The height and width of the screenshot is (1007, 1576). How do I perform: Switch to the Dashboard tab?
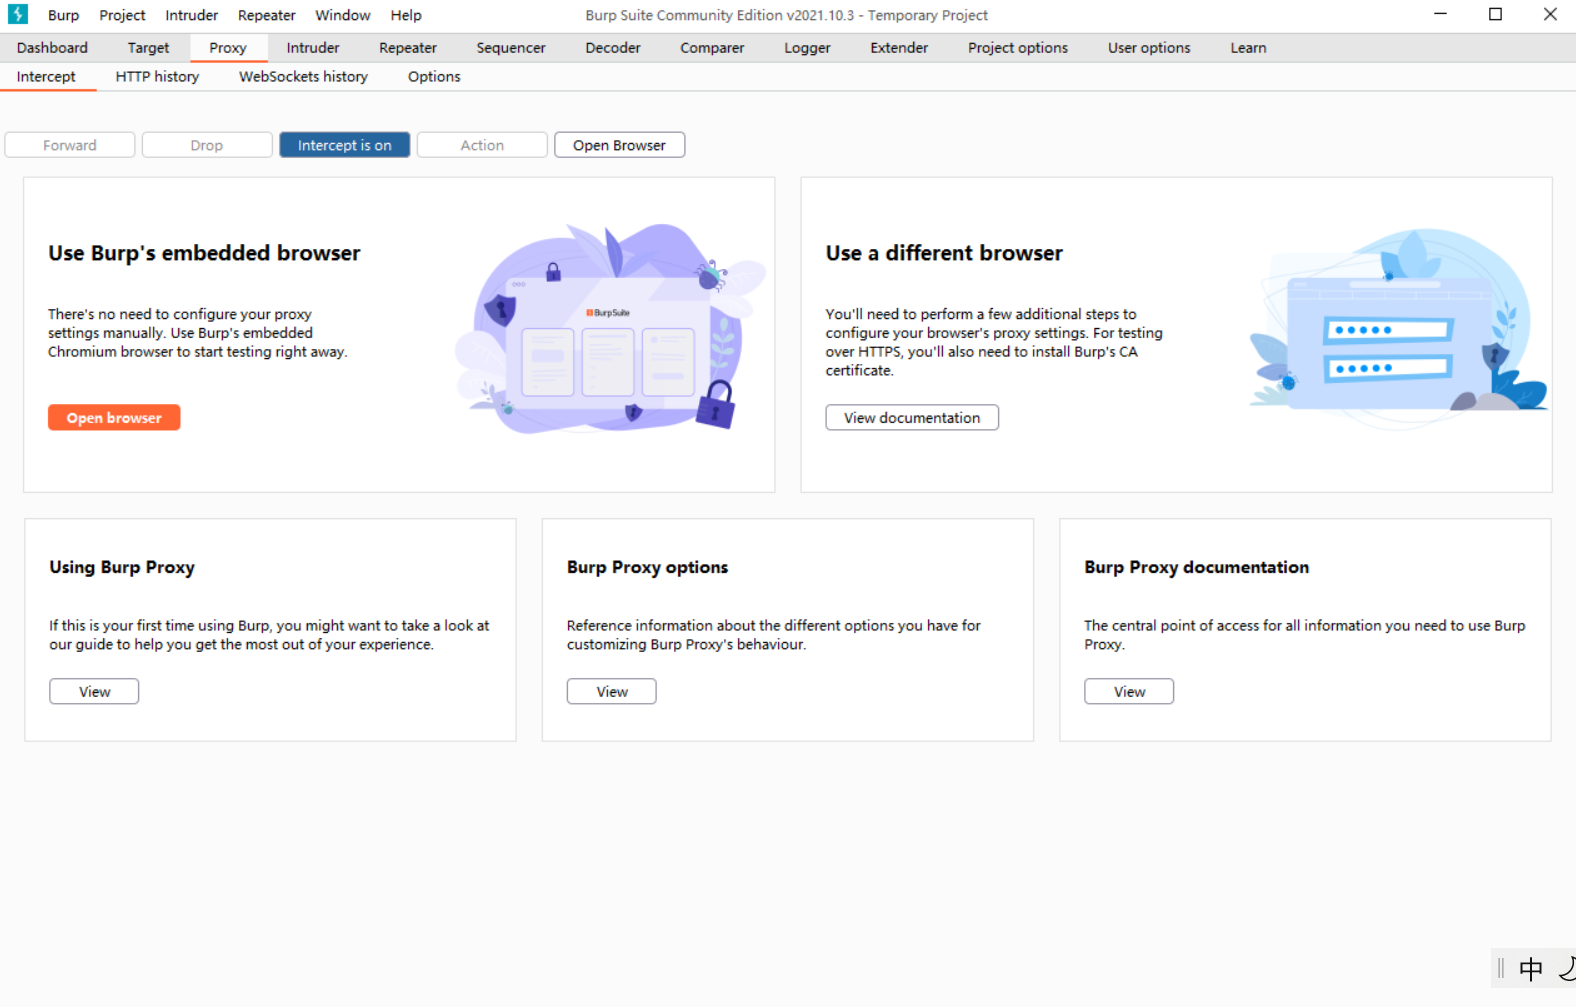tap(52, 48)
